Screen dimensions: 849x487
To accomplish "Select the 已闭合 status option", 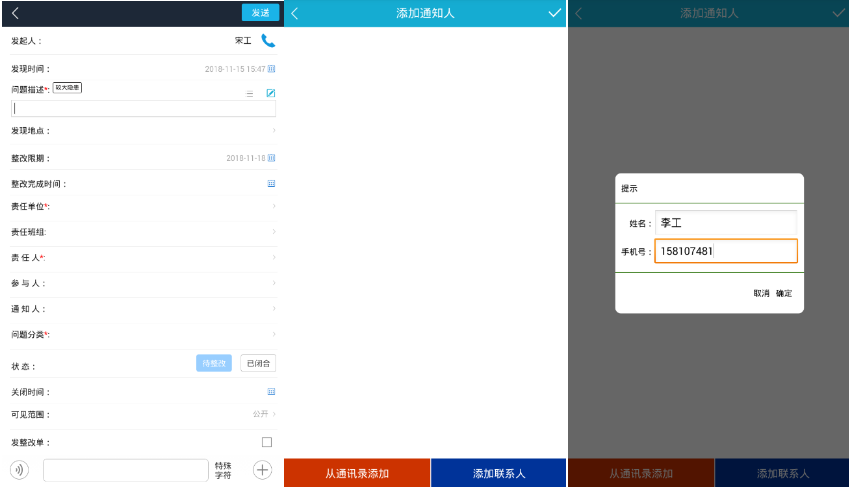I will (x=258, y=363).
